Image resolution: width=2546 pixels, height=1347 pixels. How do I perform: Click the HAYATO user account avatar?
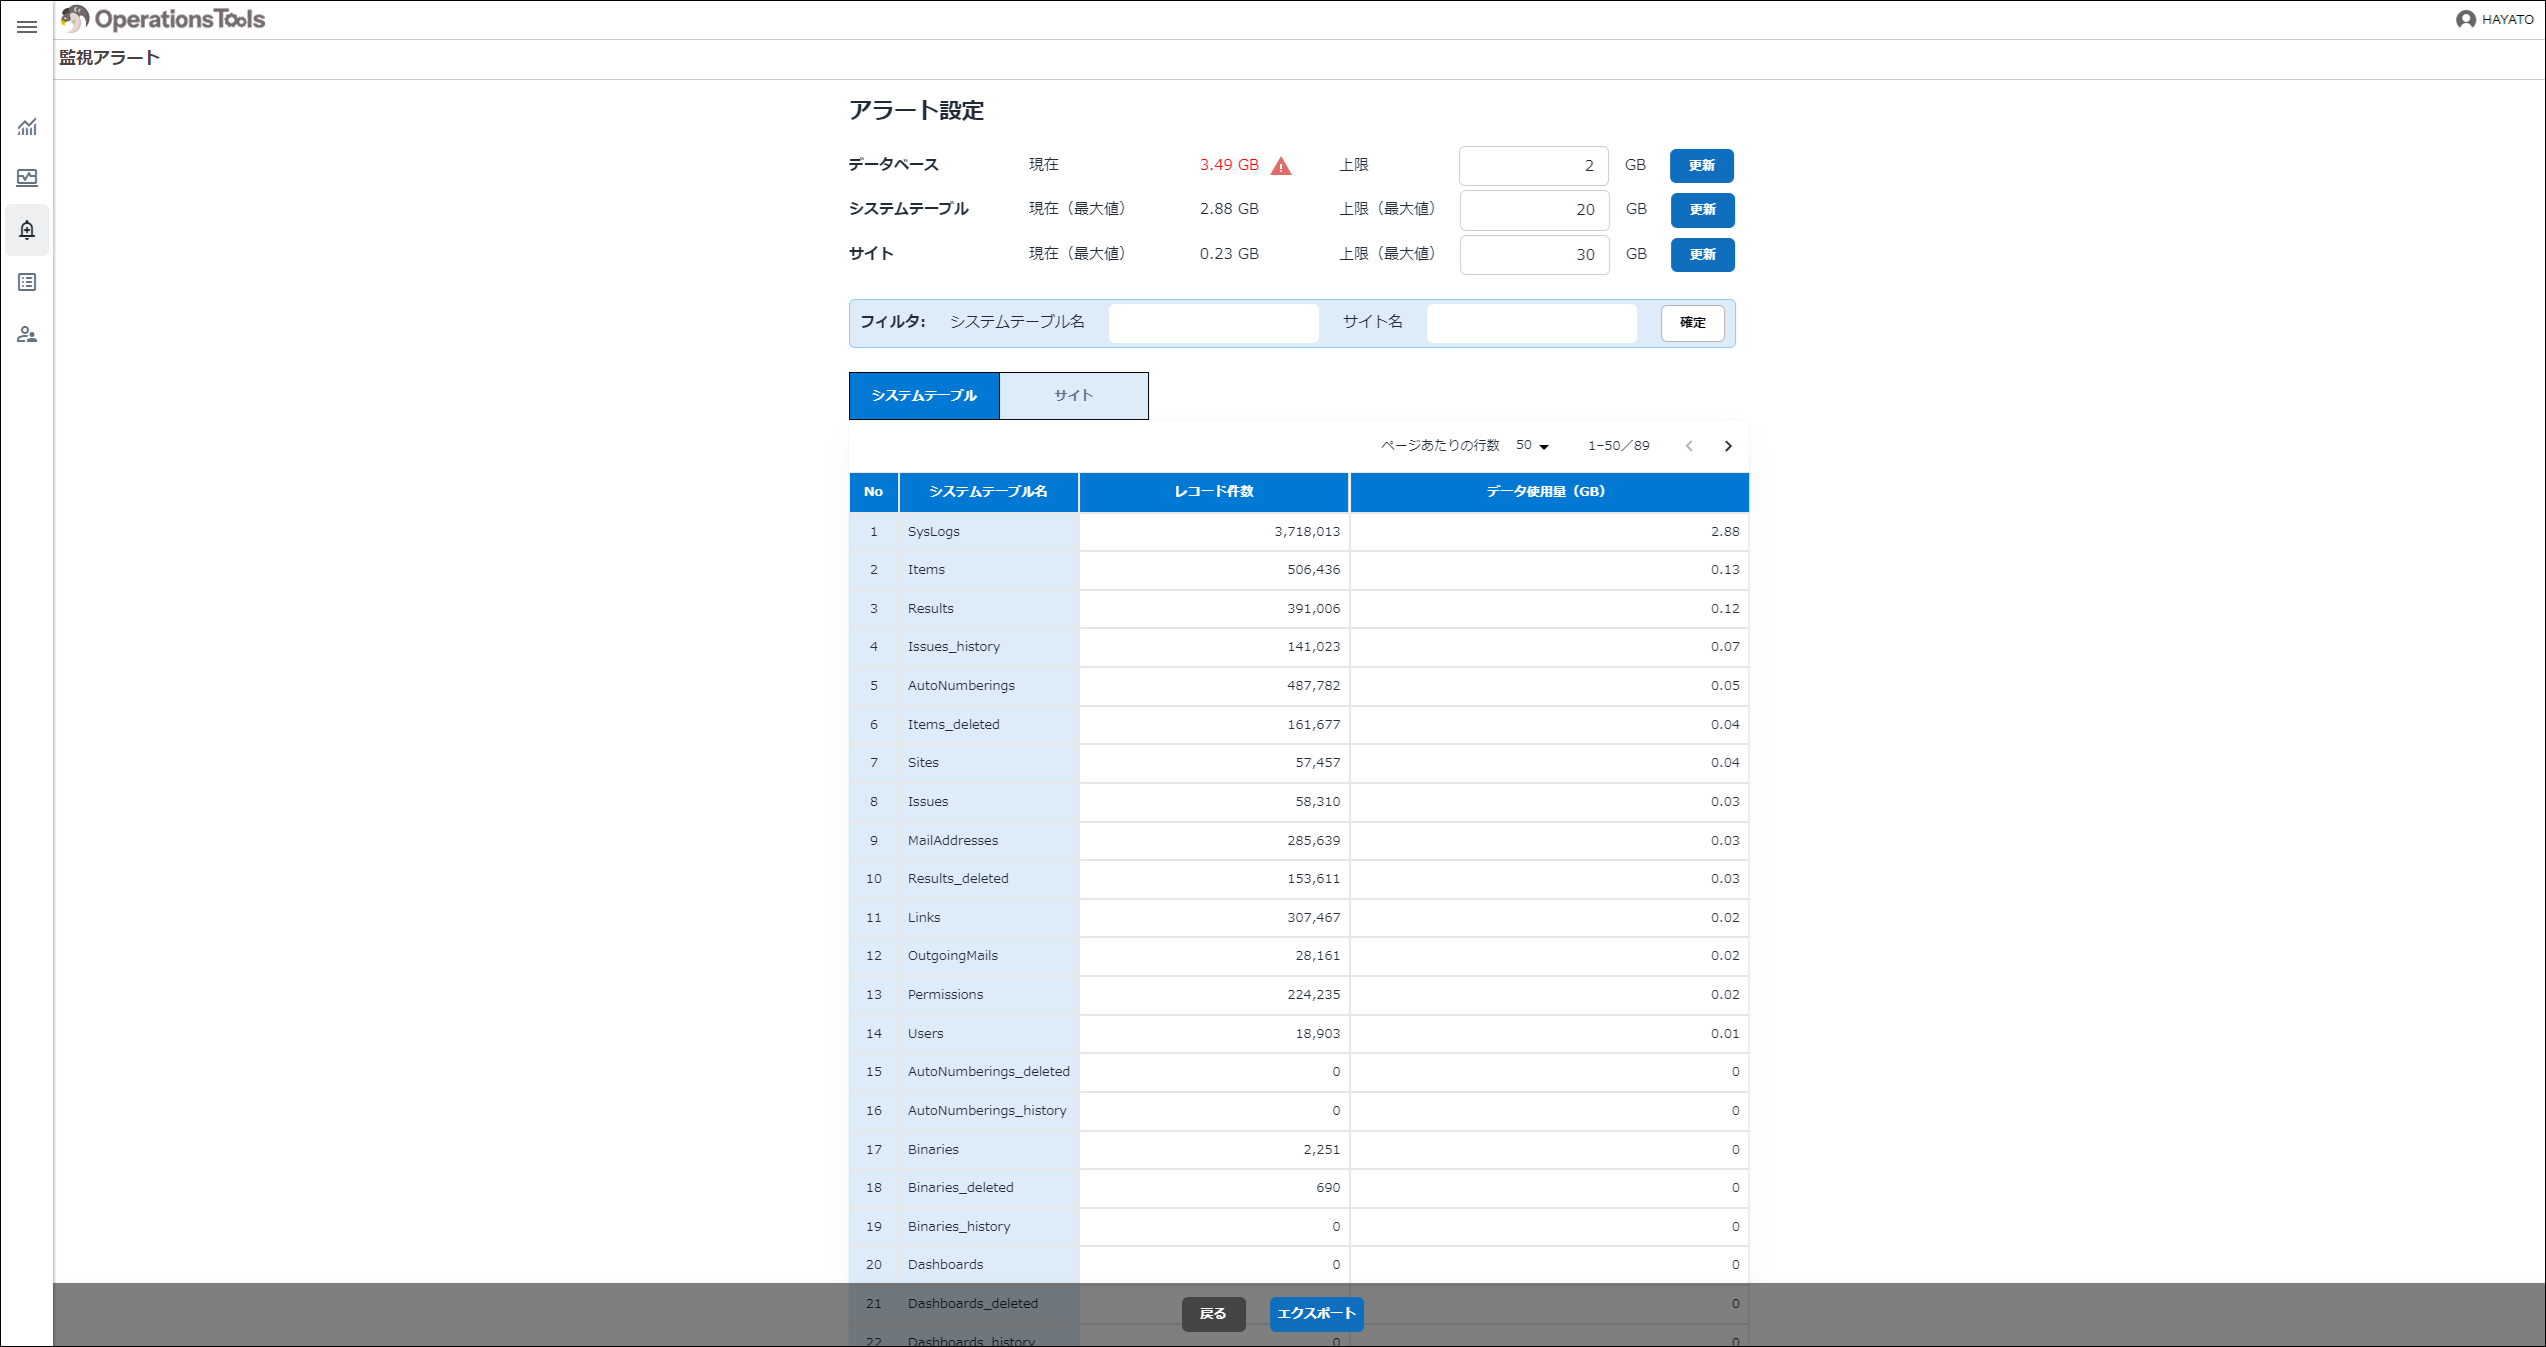[2465, 19]
